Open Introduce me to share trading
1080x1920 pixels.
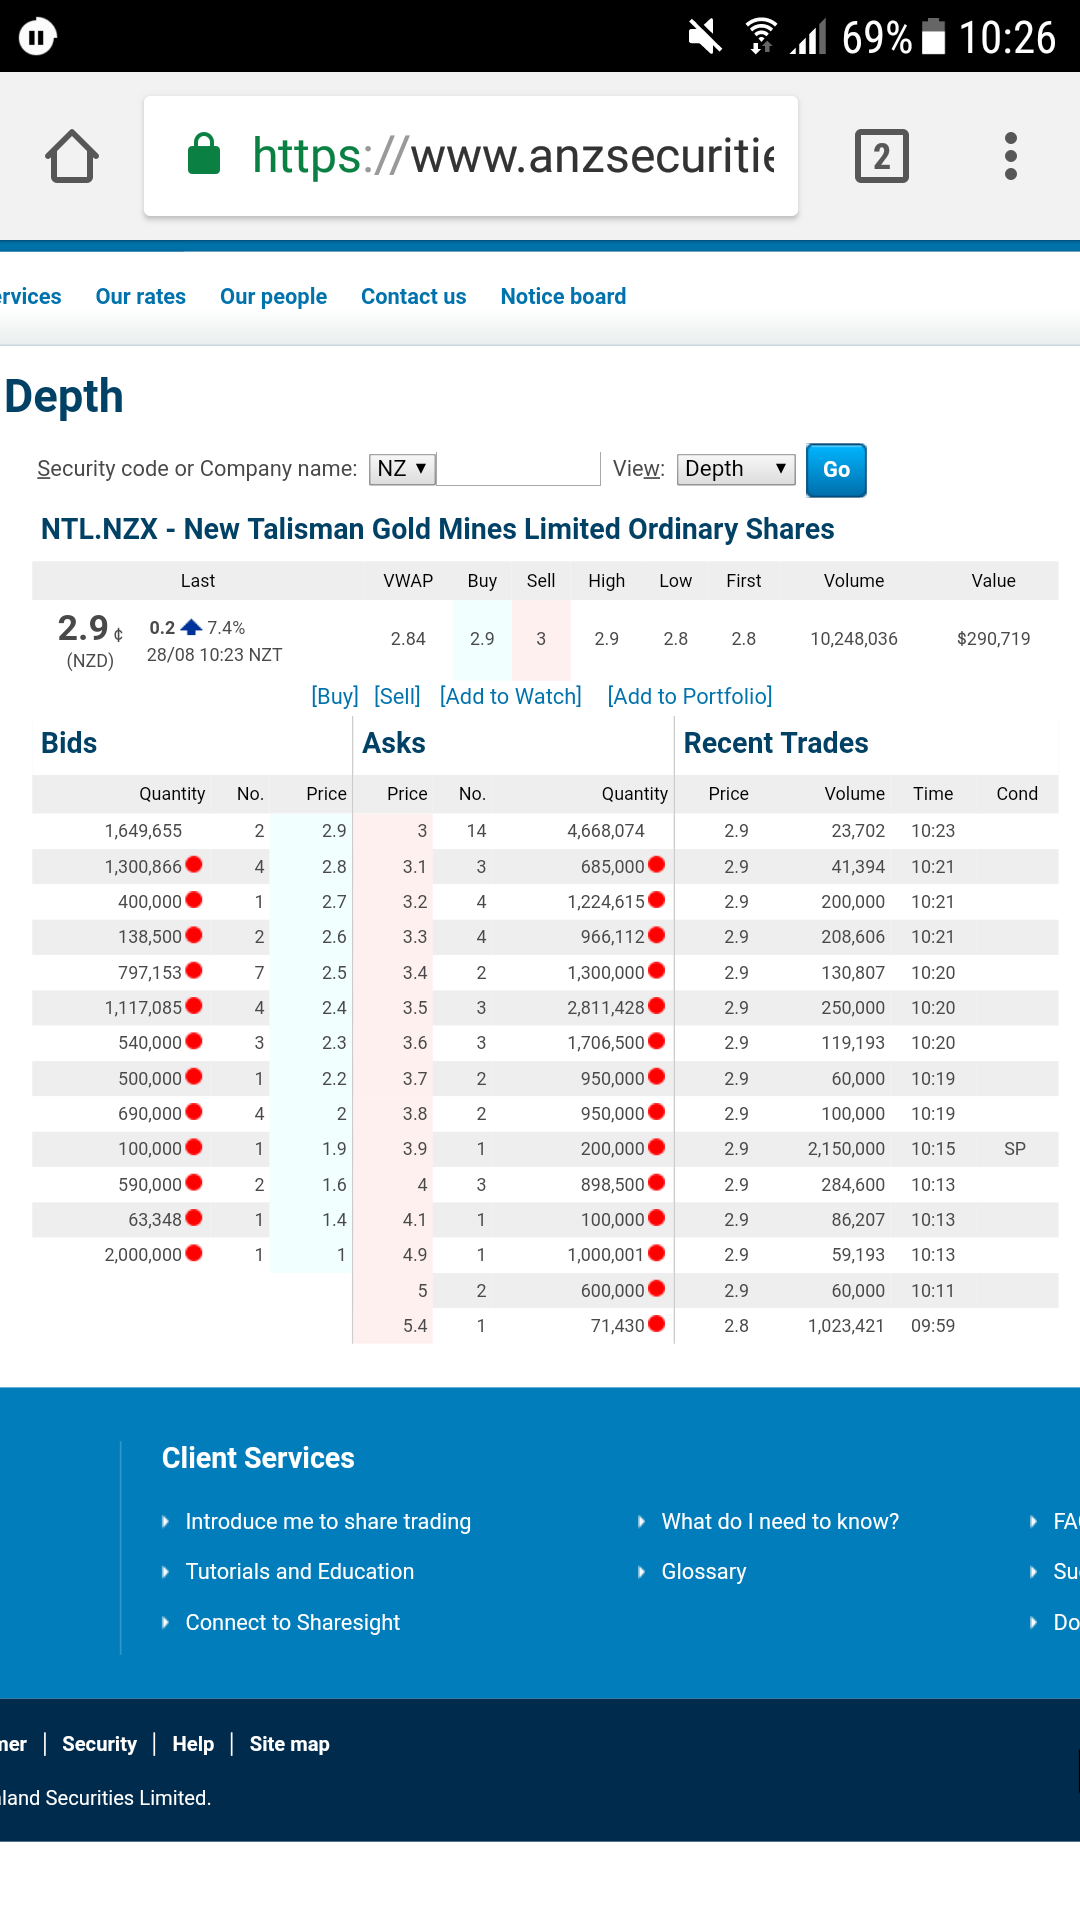328,1521
